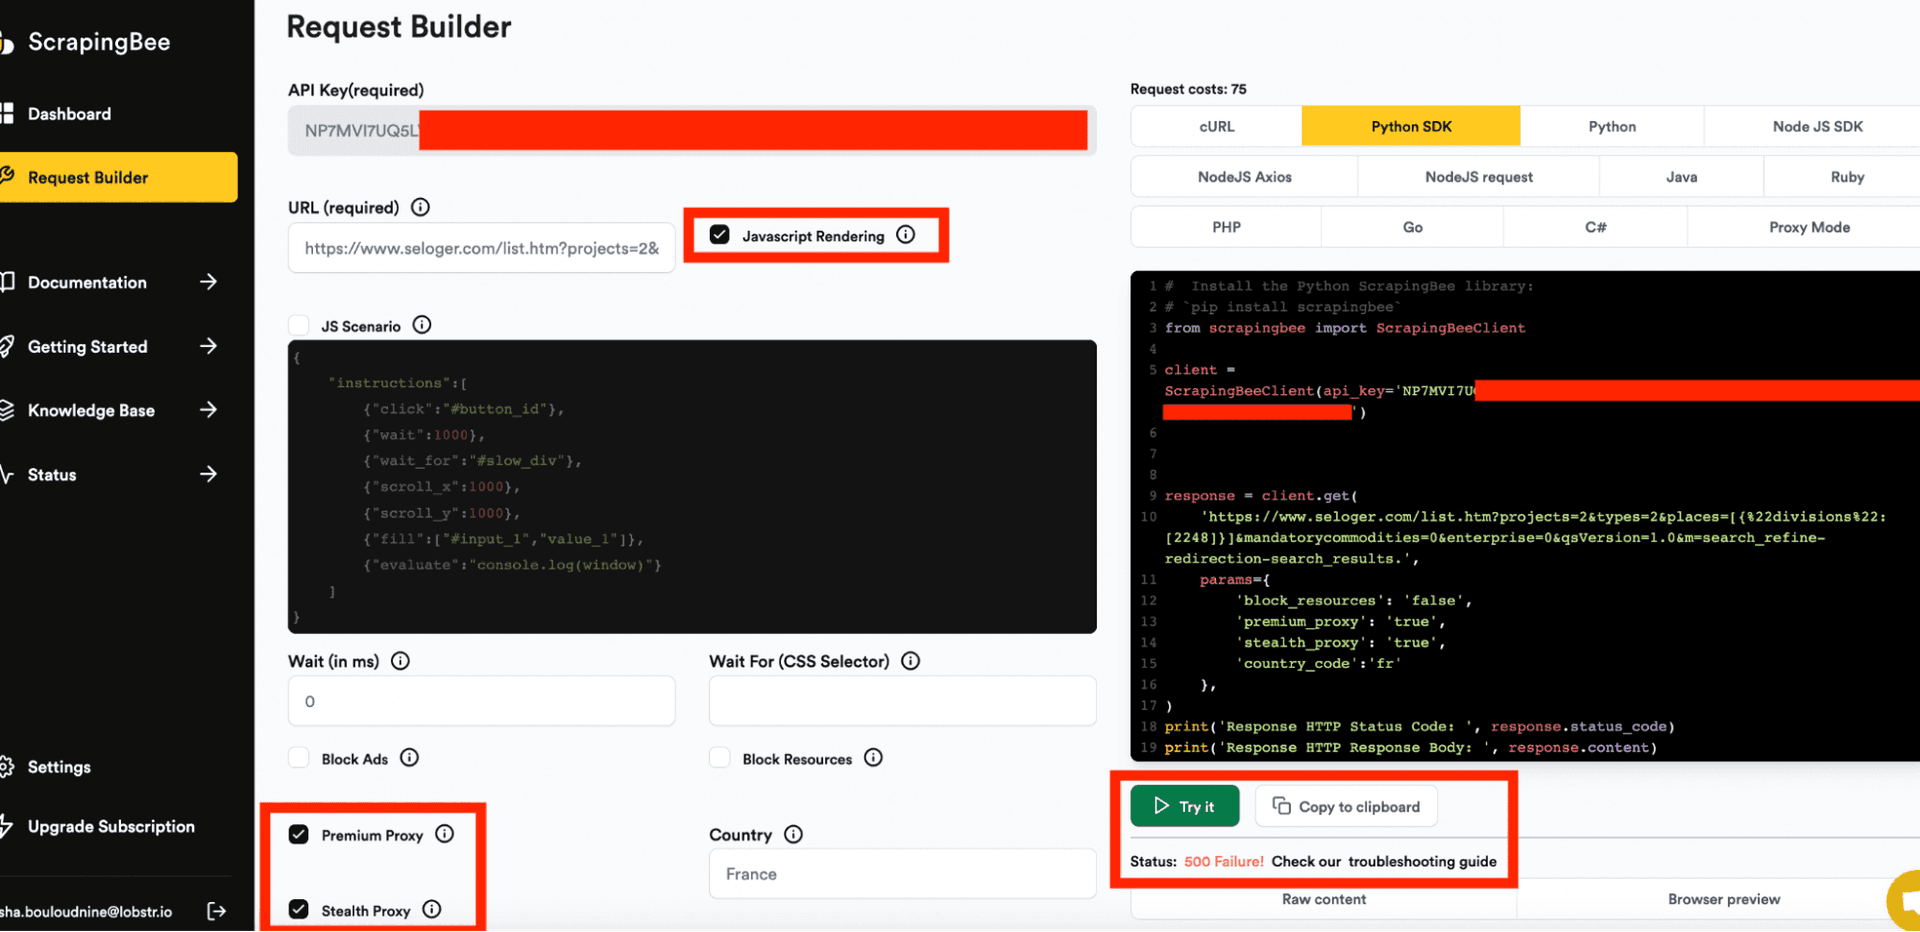Click the green Try it button
The image size is (1920, 932).
1185,806
